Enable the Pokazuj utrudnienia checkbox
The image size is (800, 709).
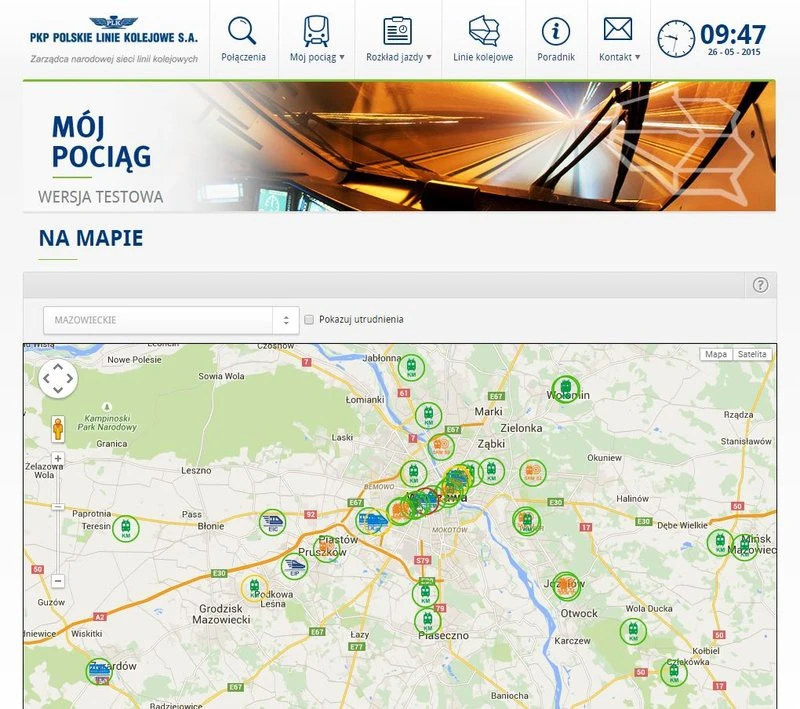(309, 319)
